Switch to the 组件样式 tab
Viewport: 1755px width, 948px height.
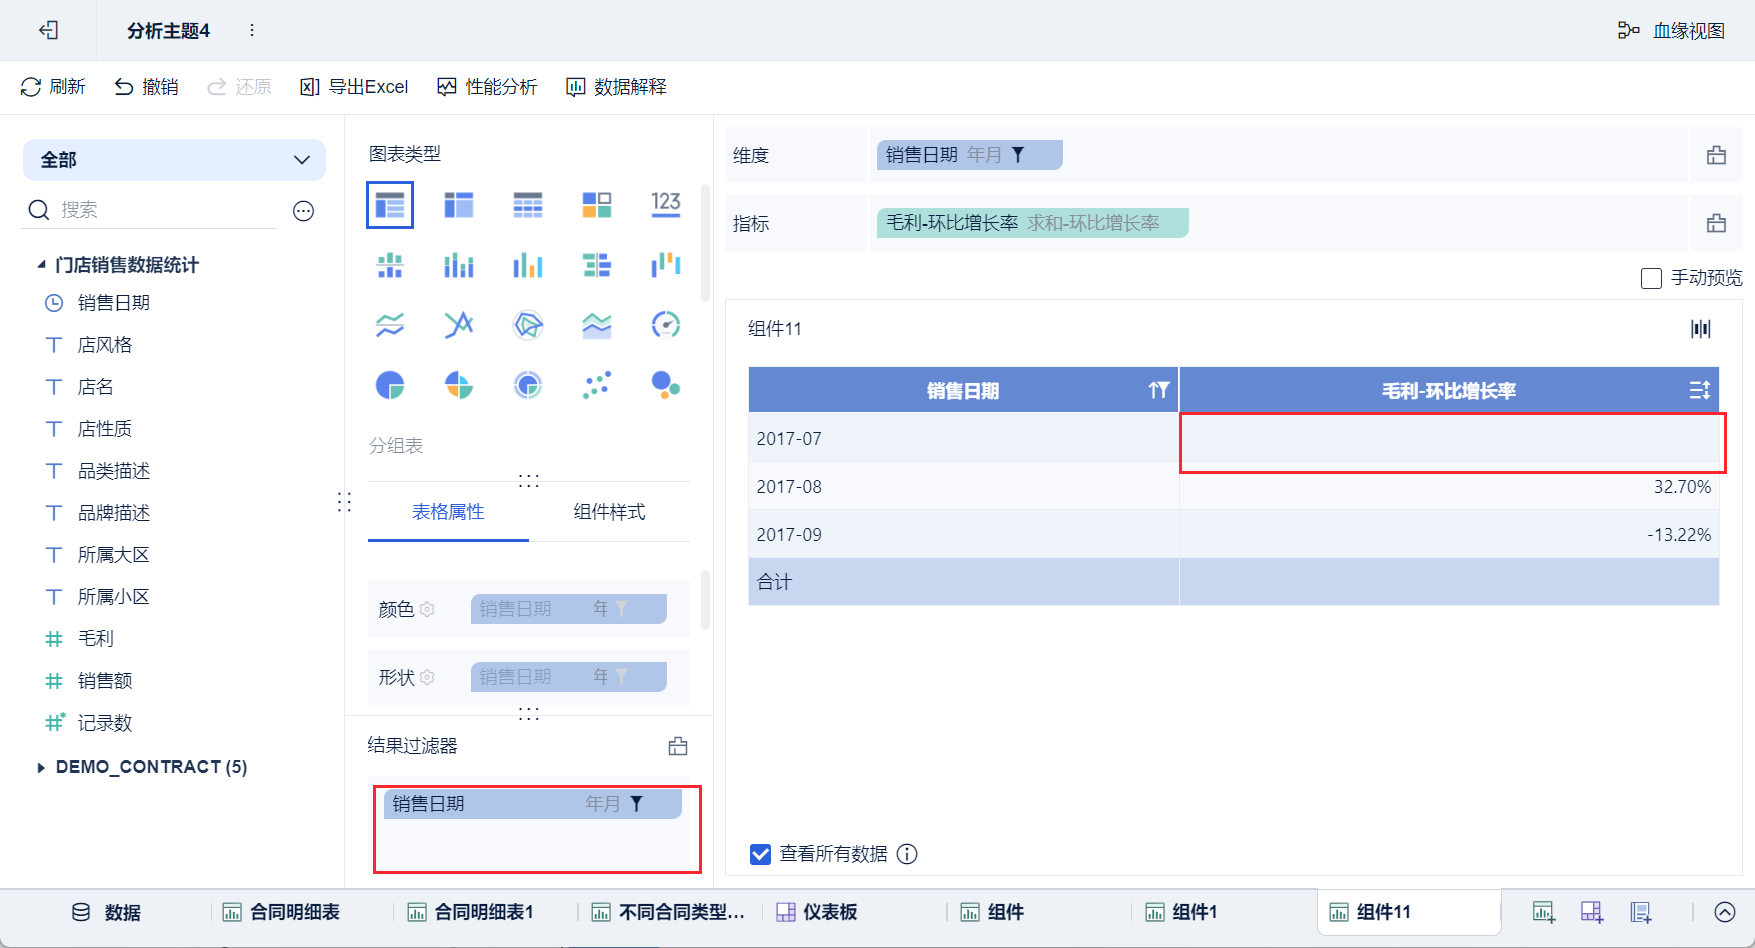click(609, 512)
